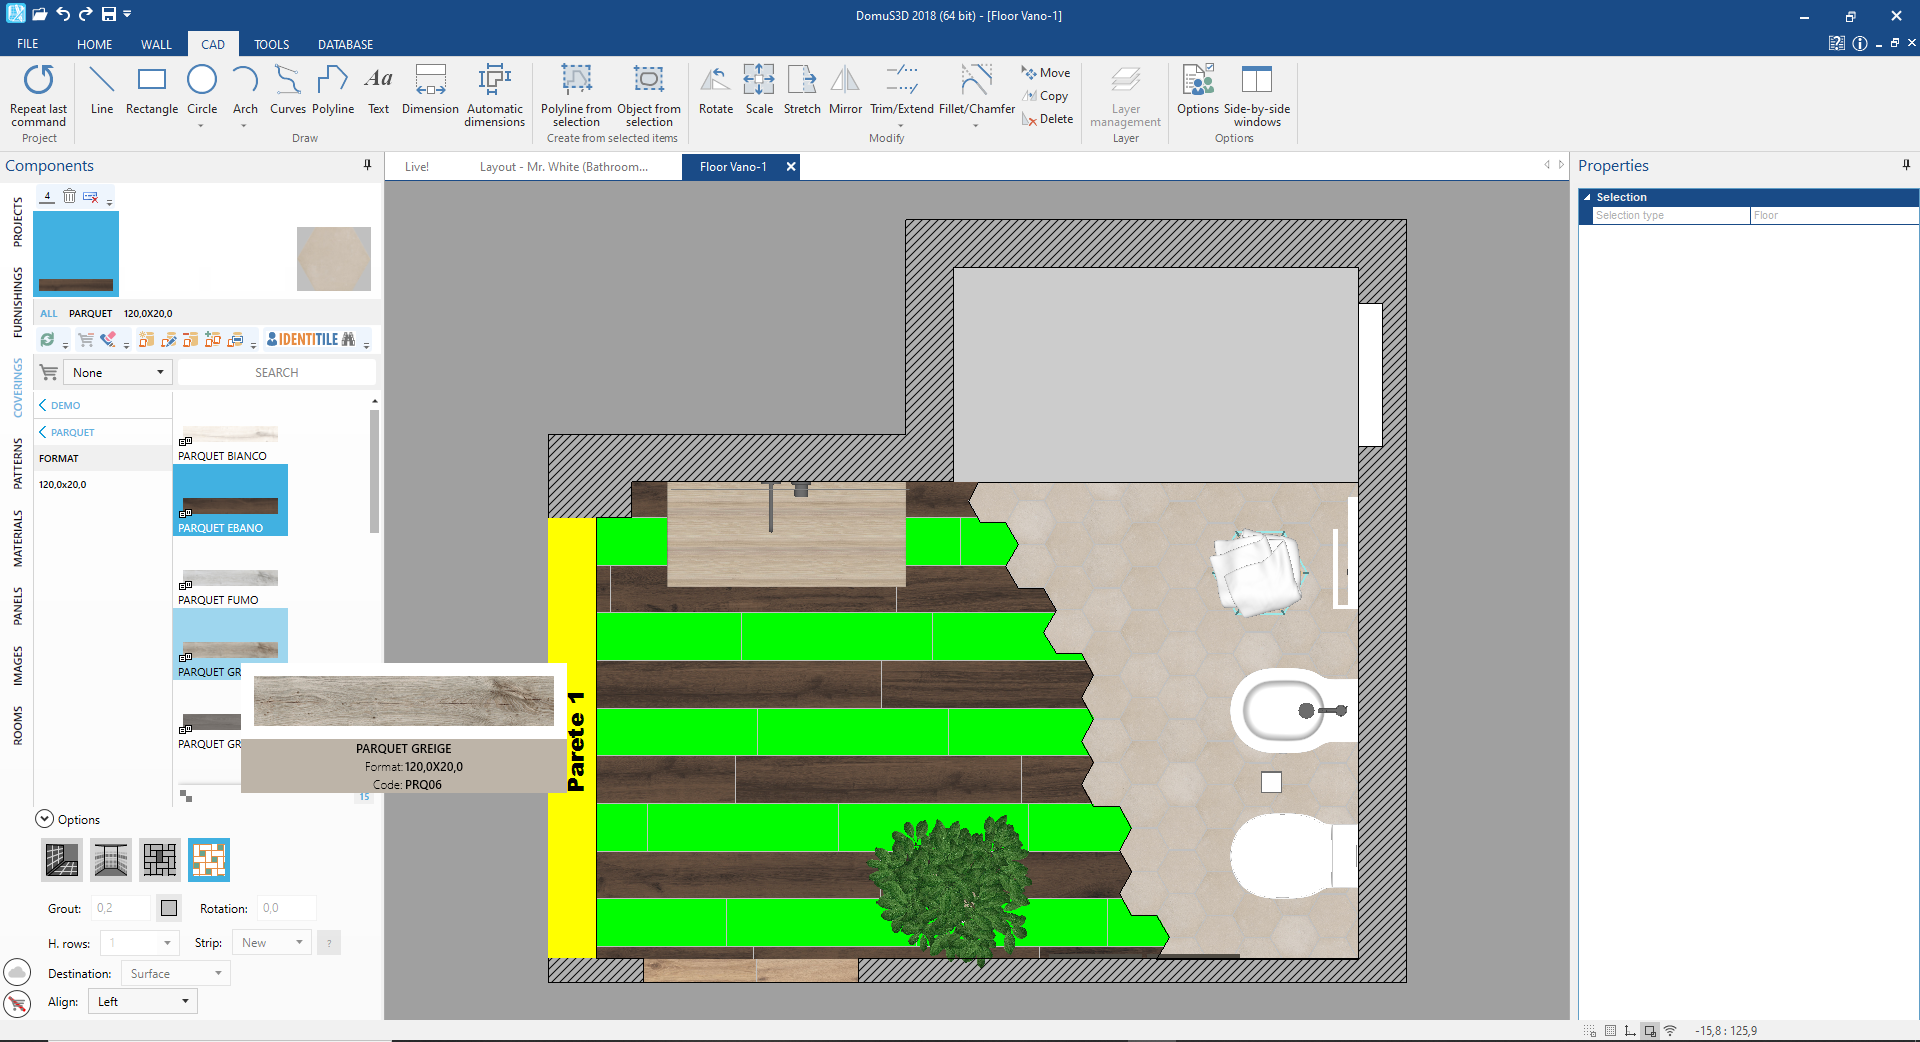This screenshot has height=1042, width=1920.
Task: Go back to PARQUET category
Action: [x=66, y=432]
